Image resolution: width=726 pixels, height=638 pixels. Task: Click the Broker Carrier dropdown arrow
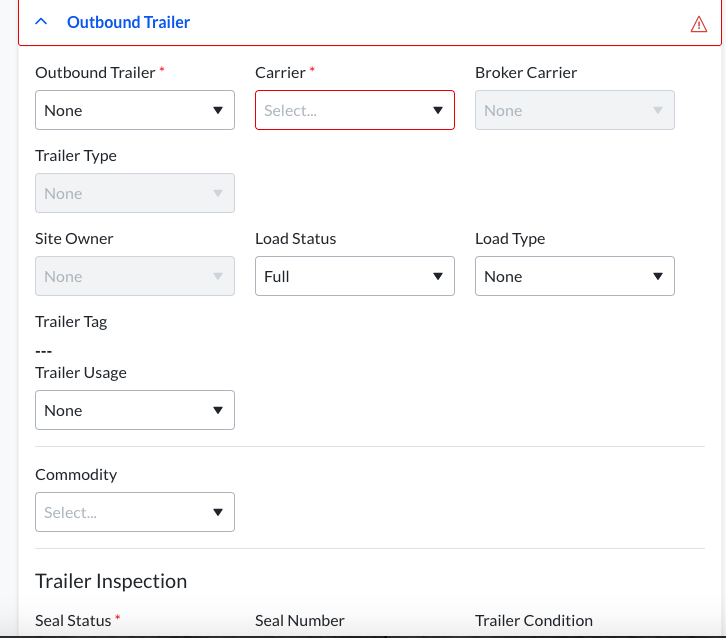(658, 110)
